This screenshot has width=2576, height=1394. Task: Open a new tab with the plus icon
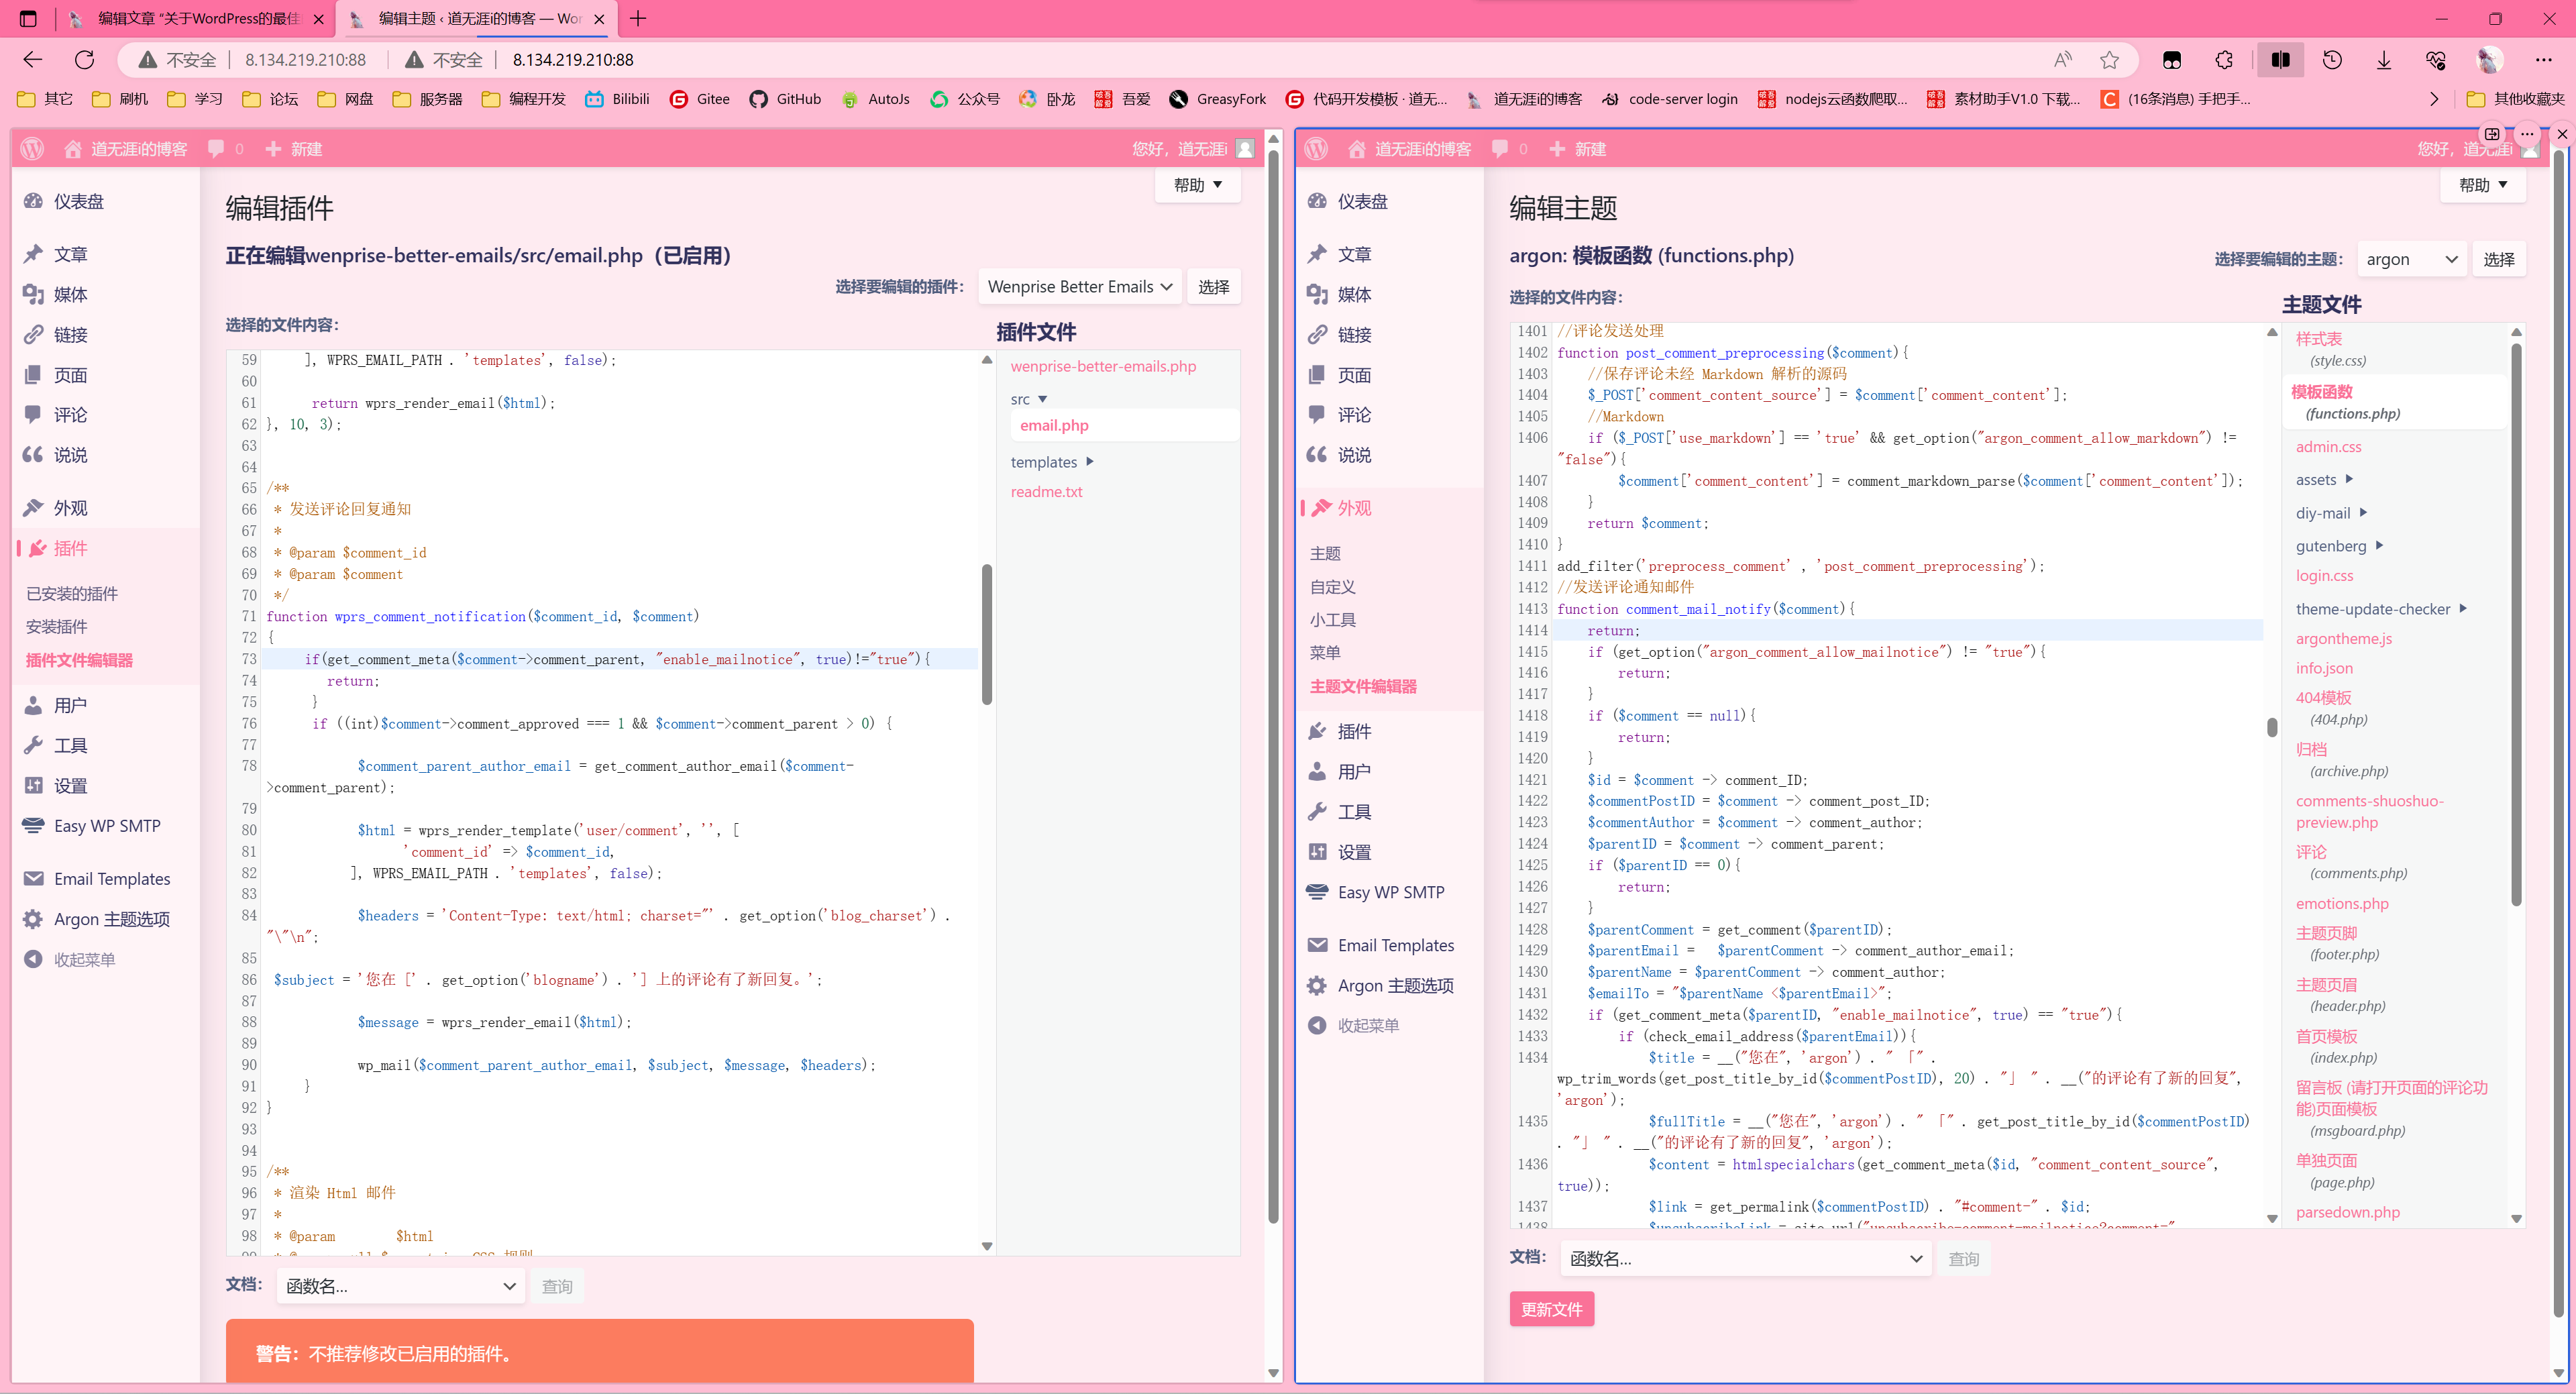638,19
